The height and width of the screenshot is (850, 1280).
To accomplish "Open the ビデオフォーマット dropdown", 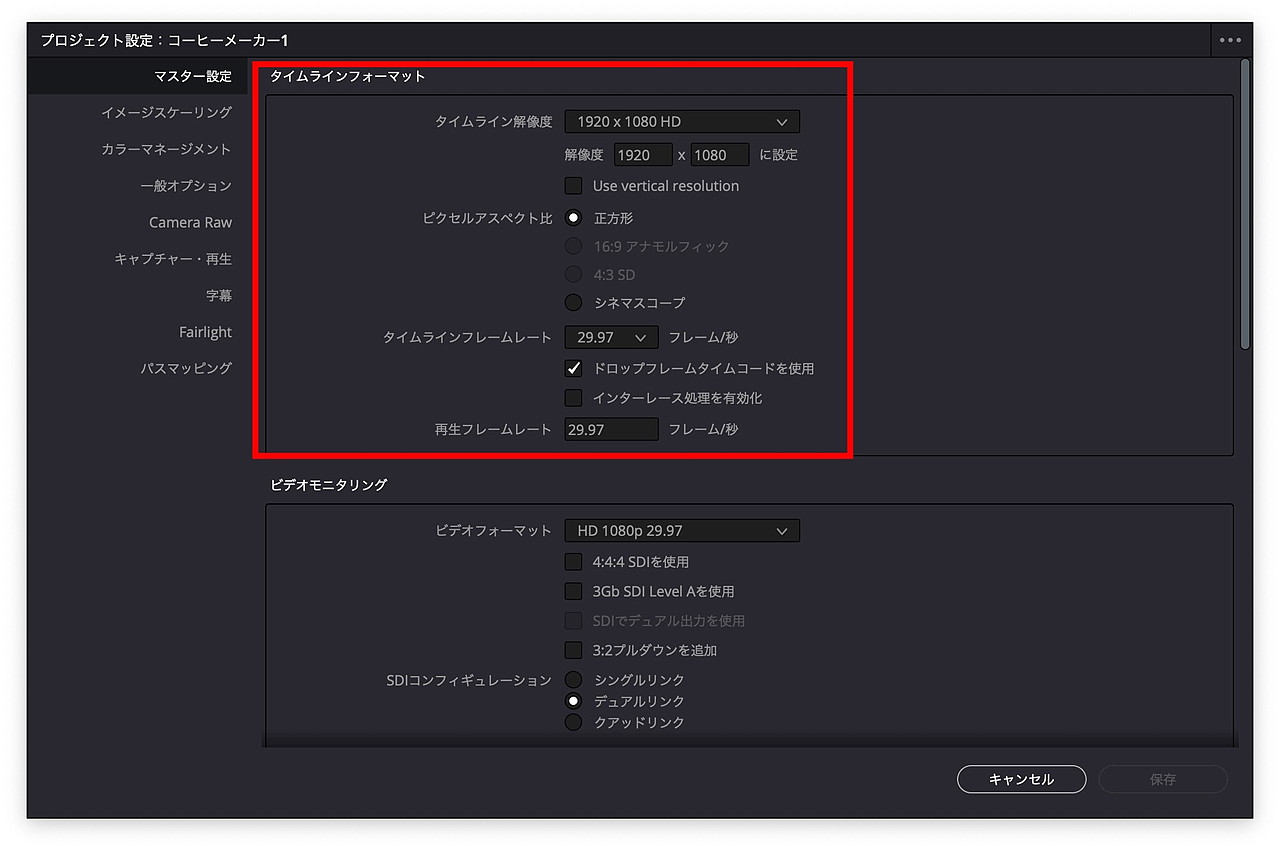I will [682, 530].
